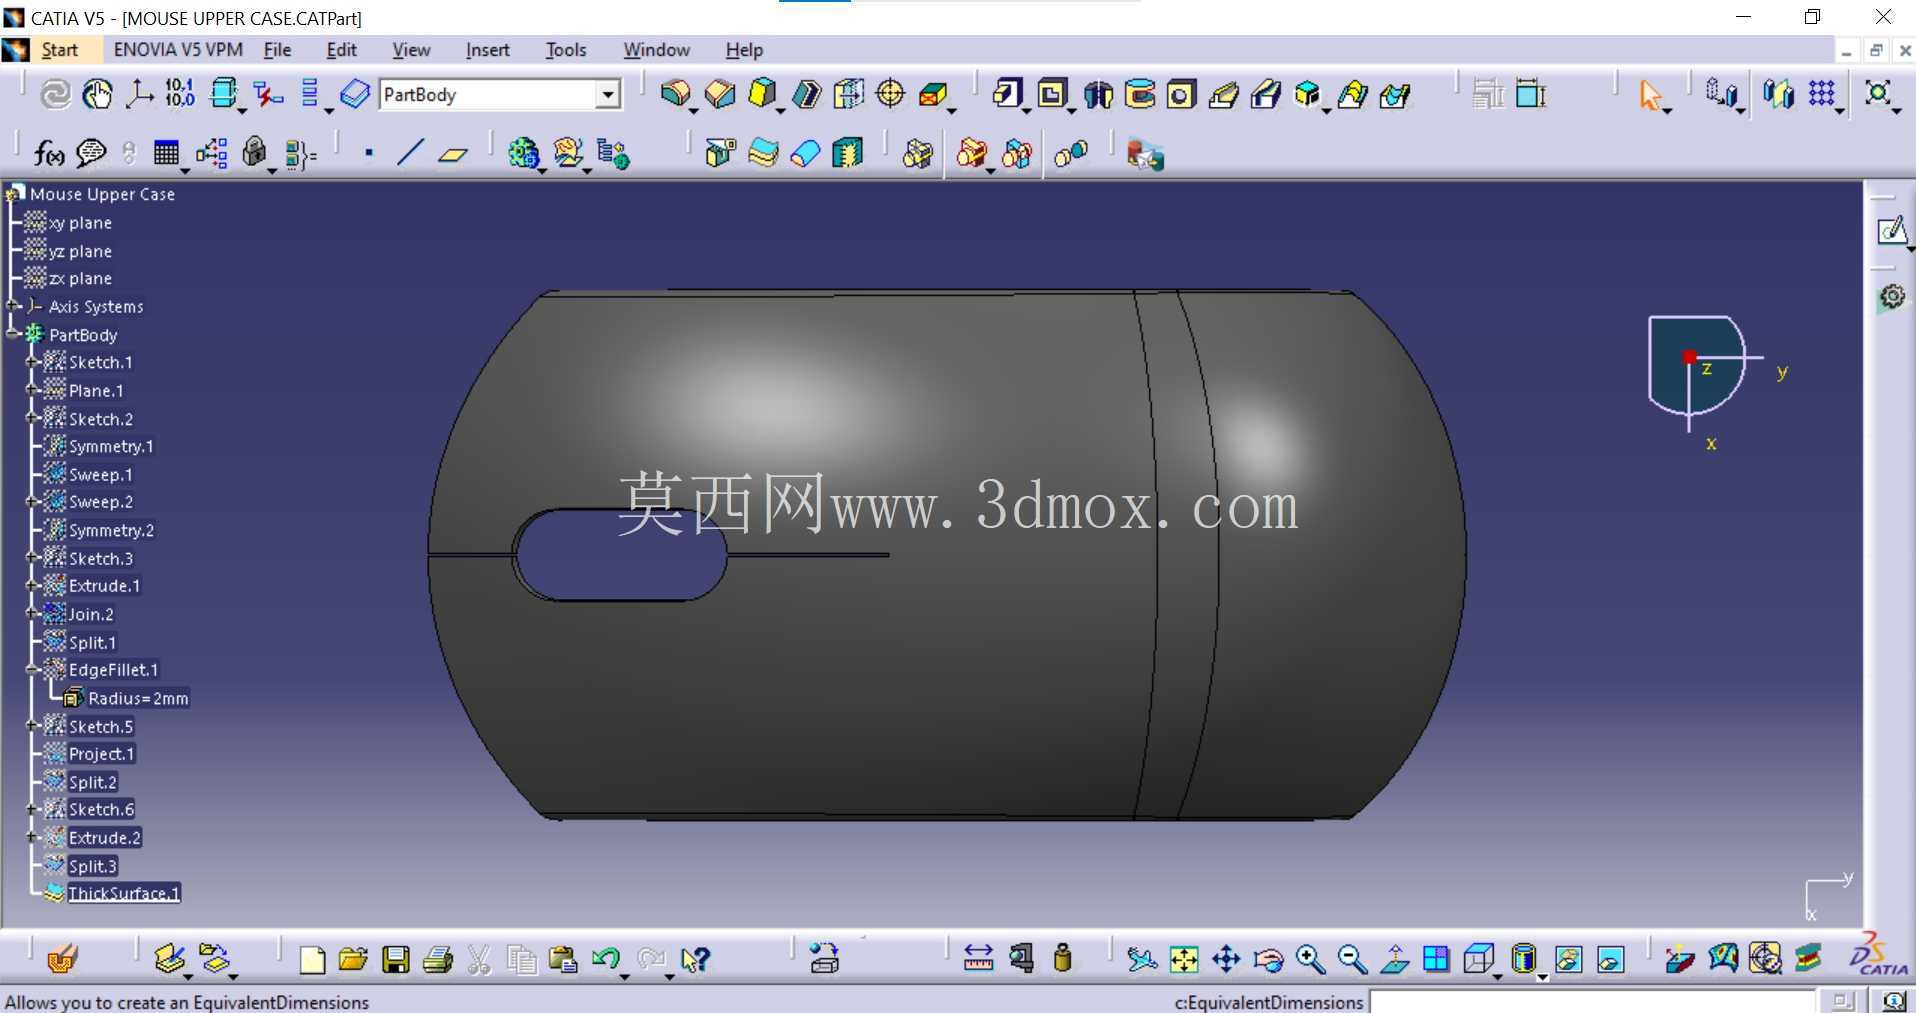Open the ENOVIA V5 VPM menu

click(x=178, y=50)
